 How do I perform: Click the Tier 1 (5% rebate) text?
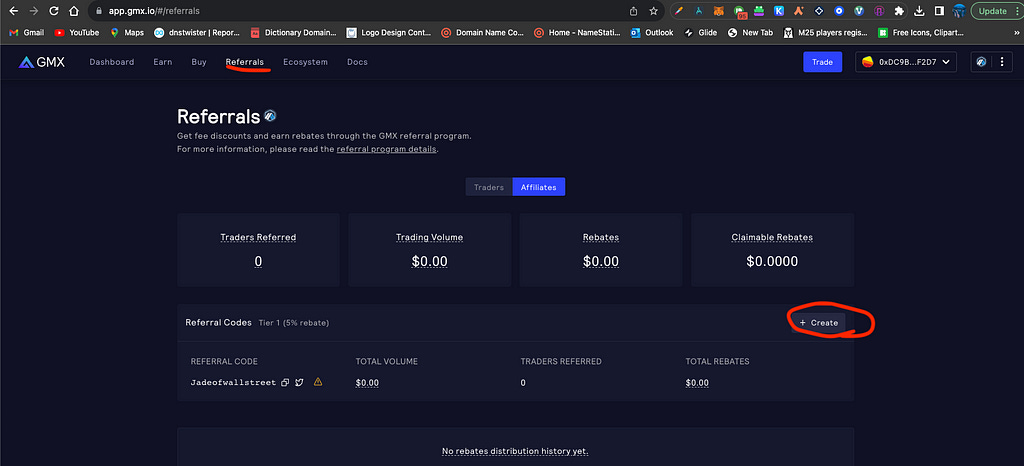click(x=294, y=323)
